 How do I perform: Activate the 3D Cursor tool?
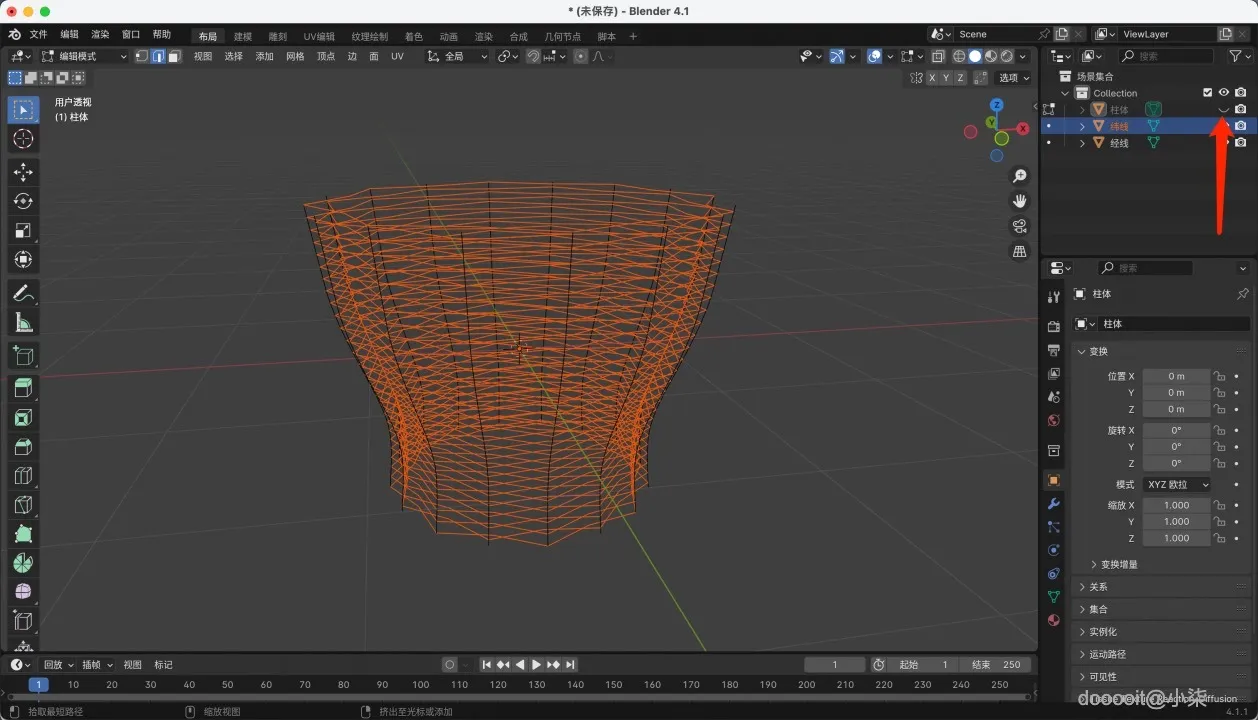tap(23, 139)
